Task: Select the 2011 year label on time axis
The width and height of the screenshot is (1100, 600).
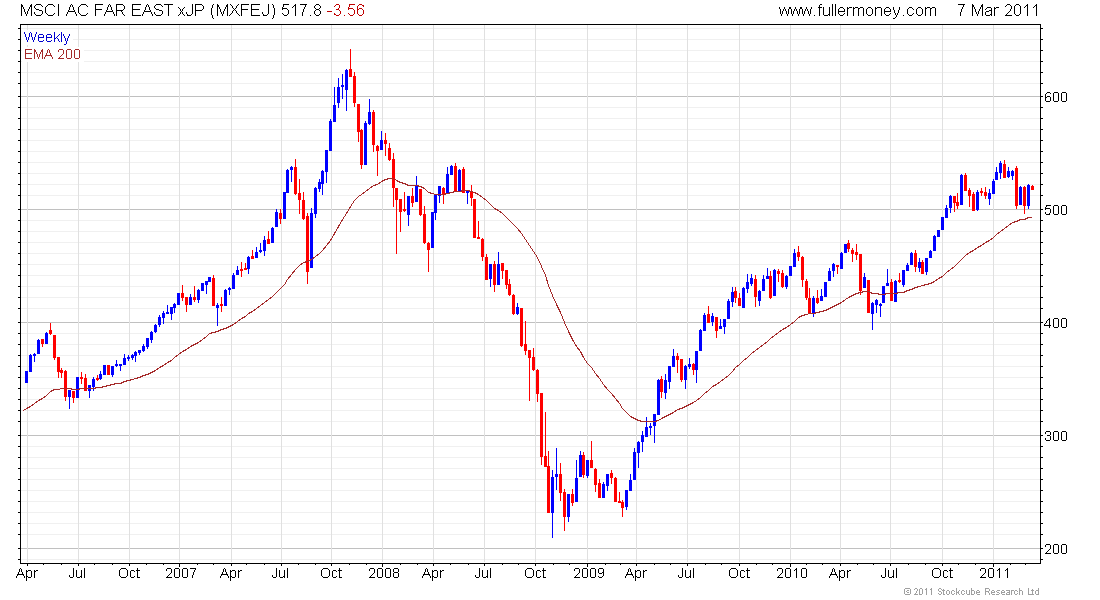Action: pyautogui.click(x=994, y=573)
